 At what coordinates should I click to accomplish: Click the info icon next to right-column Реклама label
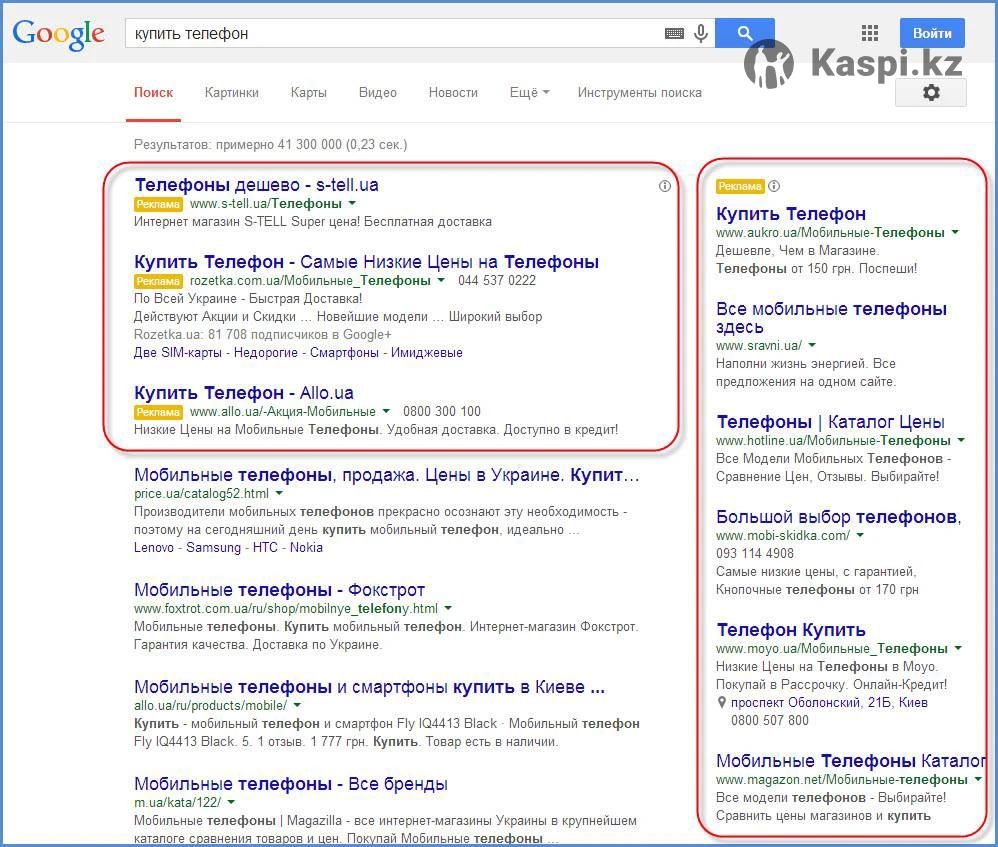[774, 186]
